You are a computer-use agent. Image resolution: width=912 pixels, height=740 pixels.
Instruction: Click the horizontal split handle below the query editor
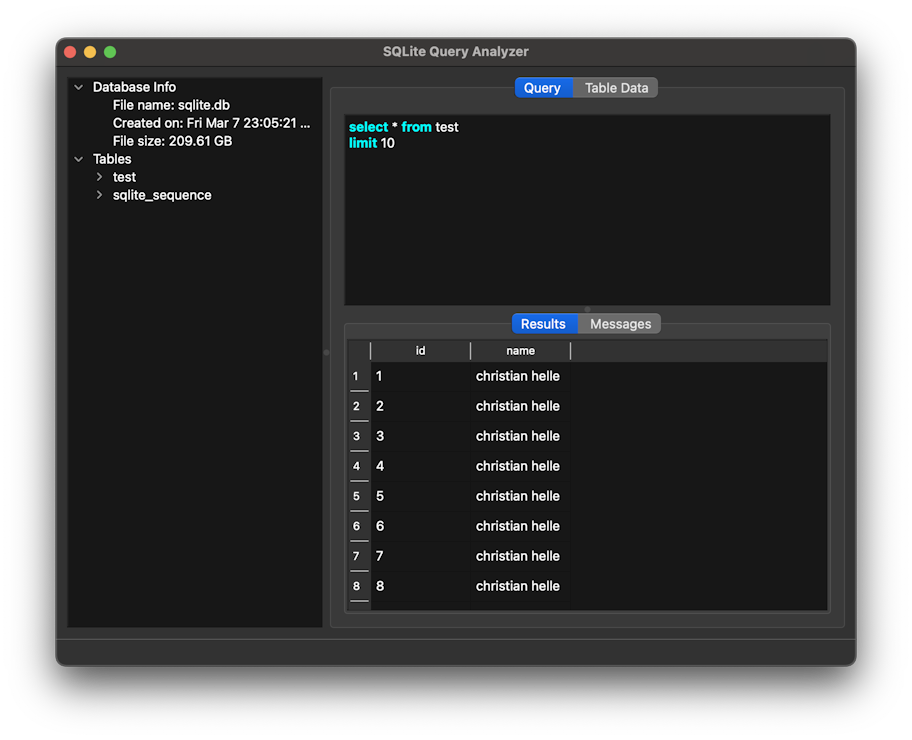[x=587, y=309]
